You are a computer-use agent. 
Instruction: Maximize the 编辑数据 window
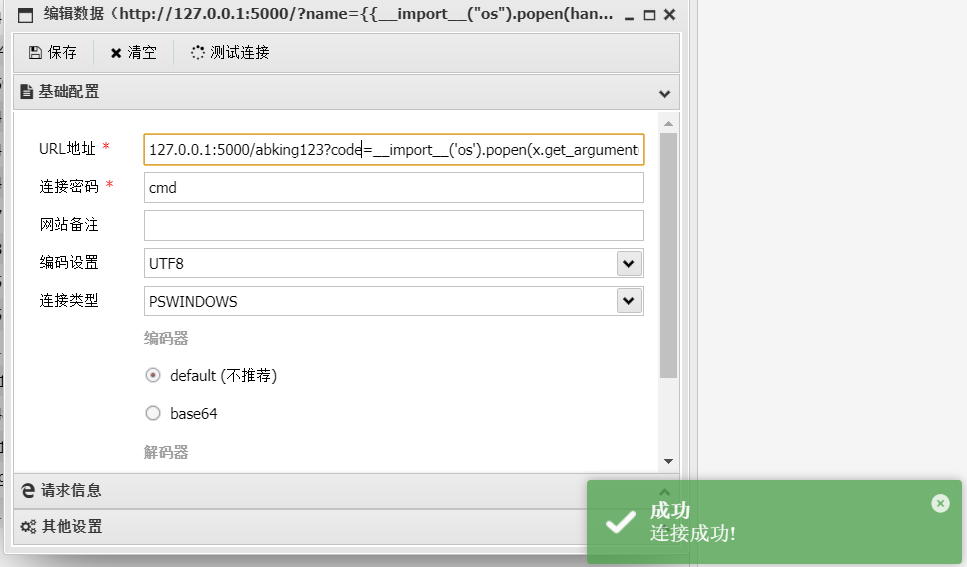pos(649,15)
